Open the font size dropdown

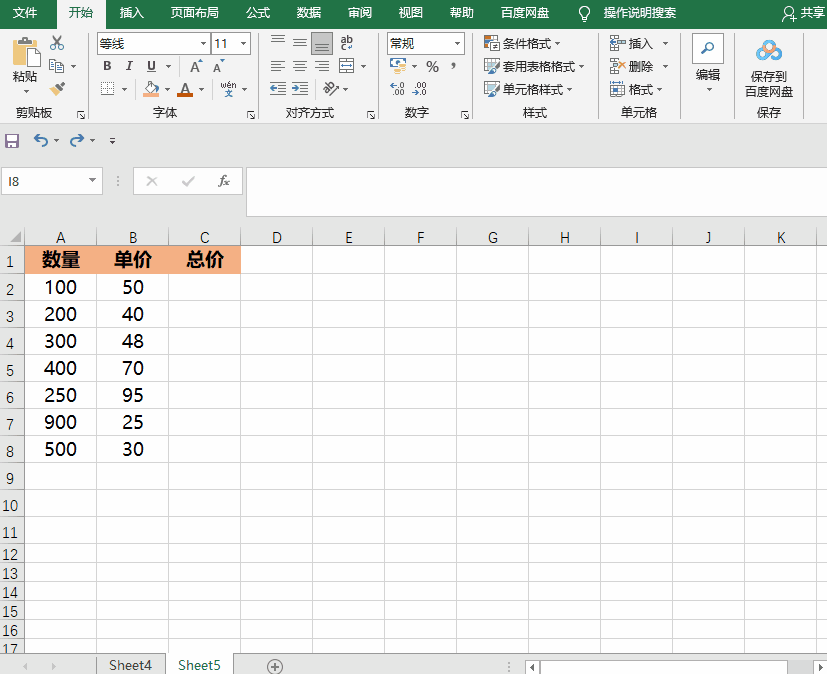point(243,44)
